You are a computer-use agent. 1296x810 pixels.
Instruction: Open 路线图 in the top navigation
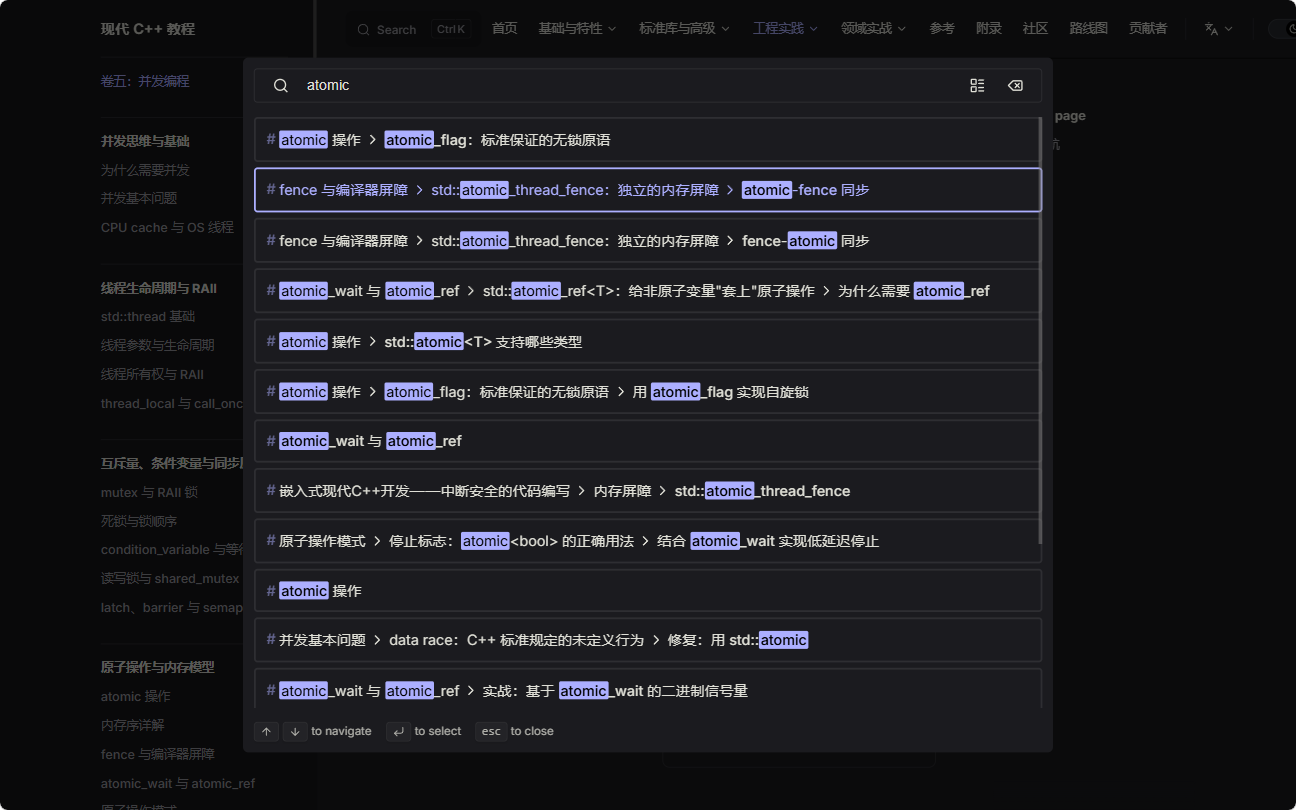1088,29
